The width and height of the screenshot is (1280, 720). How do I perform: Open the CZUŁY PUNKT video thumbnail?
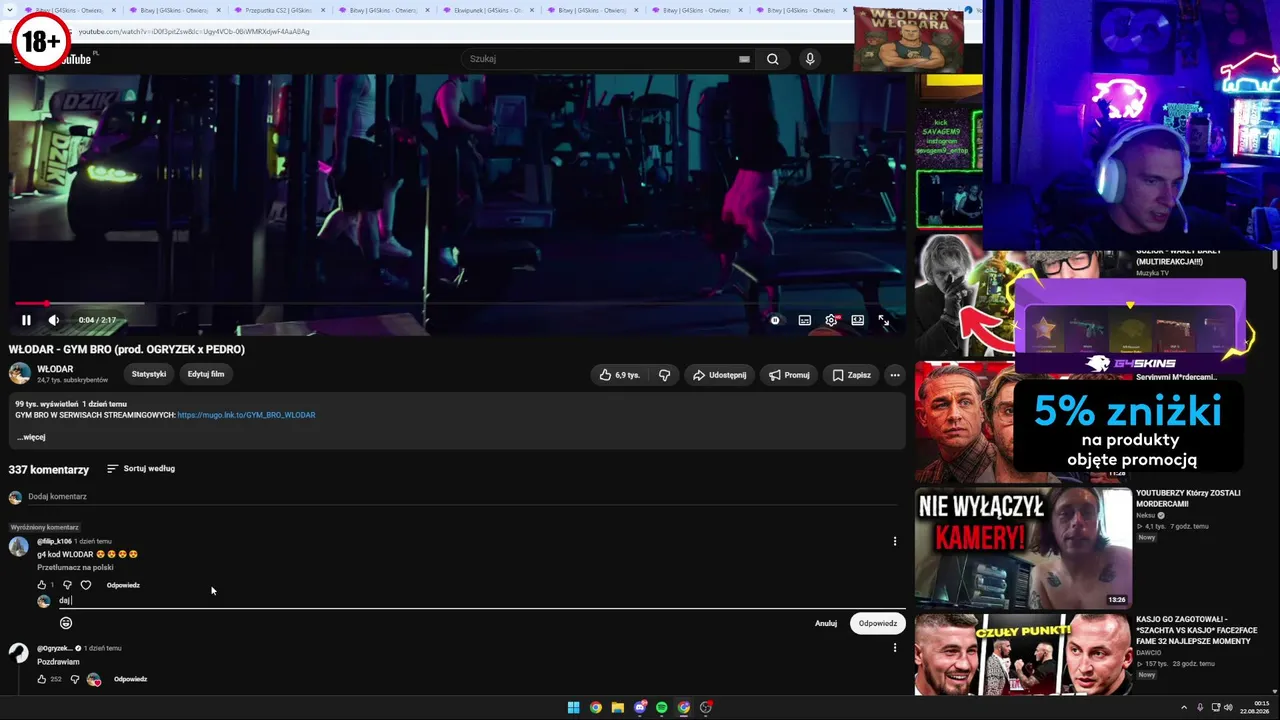1023,654
